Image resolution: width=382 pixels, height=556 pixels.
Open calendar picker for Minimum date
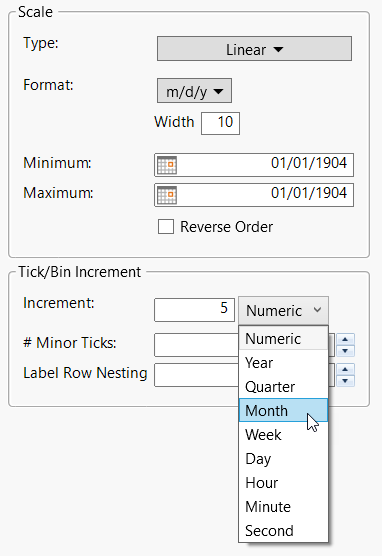[167, 165]
